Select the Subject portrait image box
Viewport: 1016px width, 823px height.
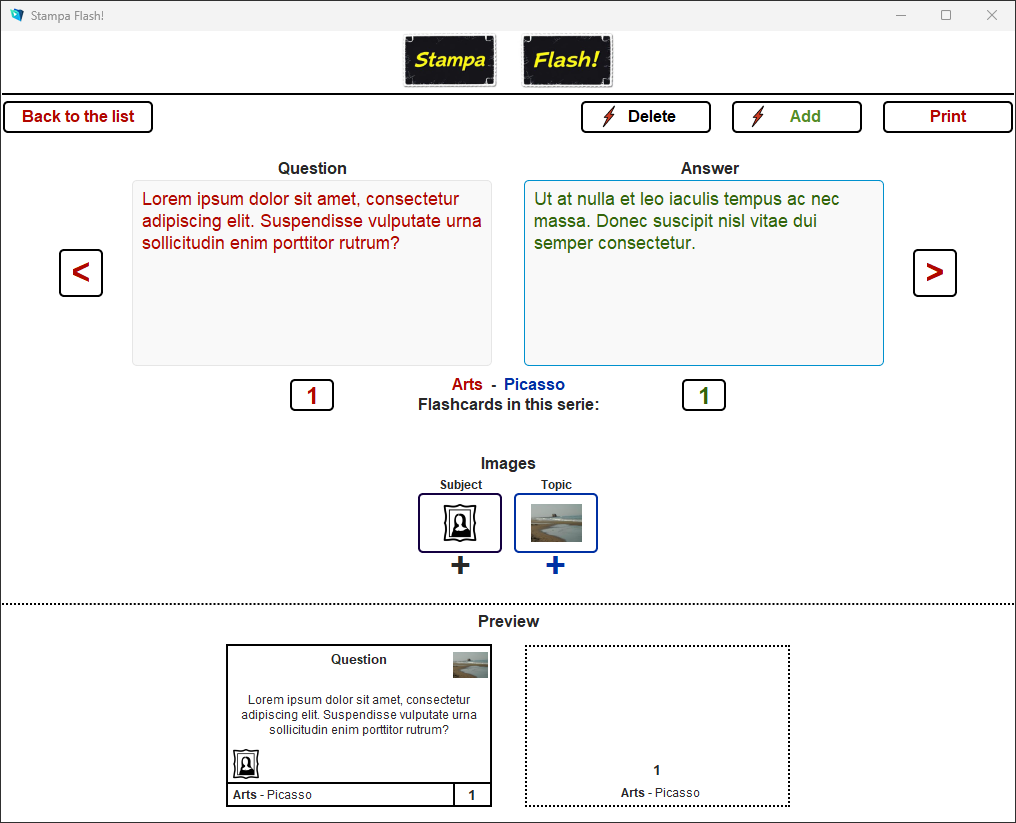coord(460,523)
